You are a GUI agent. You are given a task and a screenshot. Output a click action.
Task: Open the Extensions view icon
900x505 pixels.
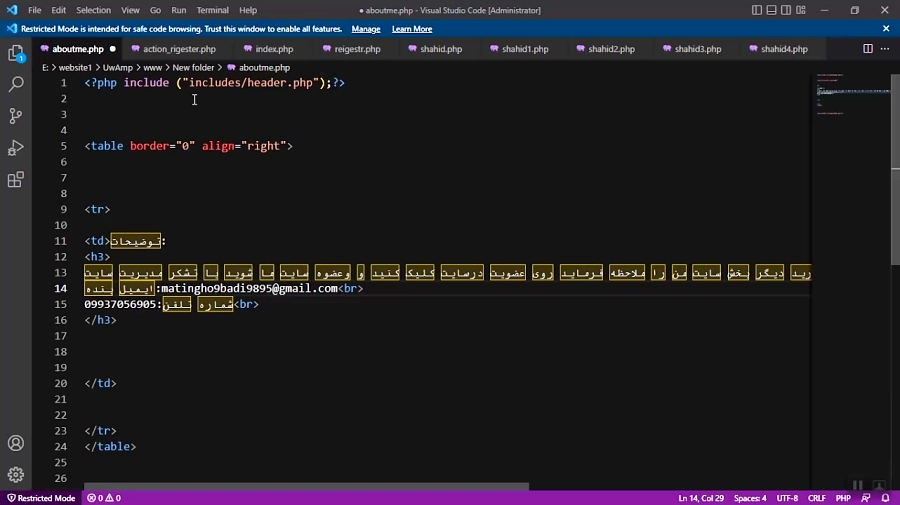16,180
